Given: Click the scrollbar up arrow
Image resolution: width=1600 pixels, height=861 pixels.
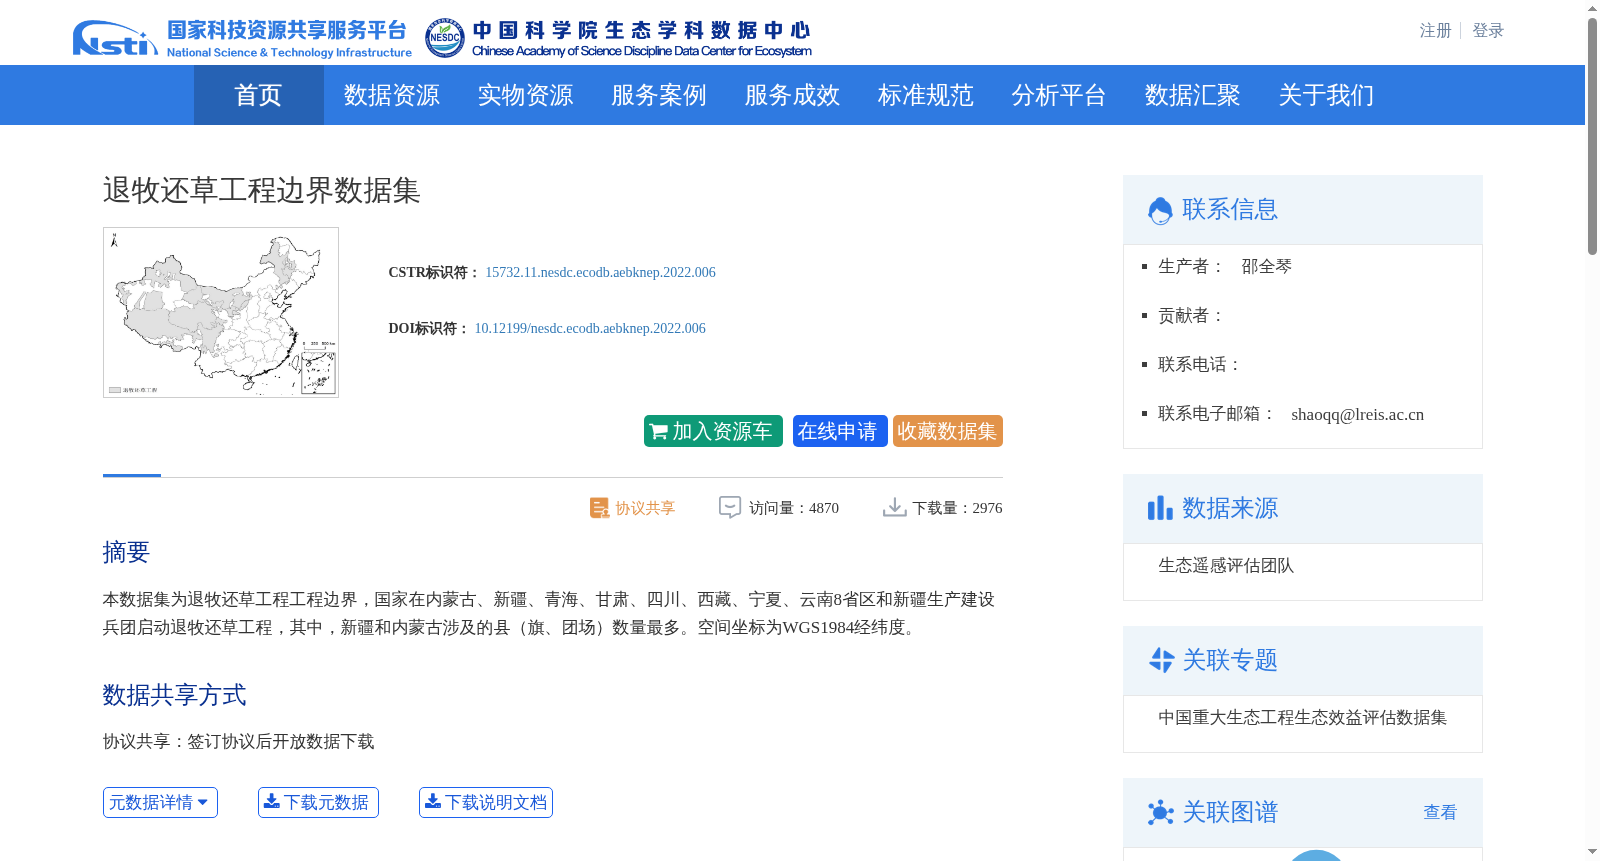Looking at the screenshot, I should point(1592,8).
